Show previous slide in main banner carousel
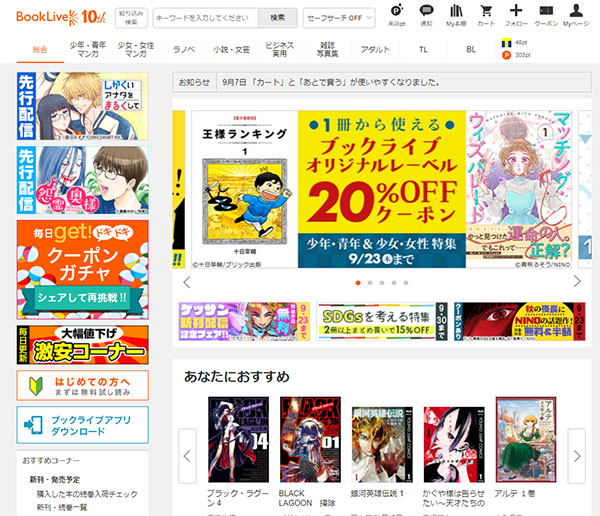Image resolution: width=600 pixels, height=516 pixels. coord(187,282)
